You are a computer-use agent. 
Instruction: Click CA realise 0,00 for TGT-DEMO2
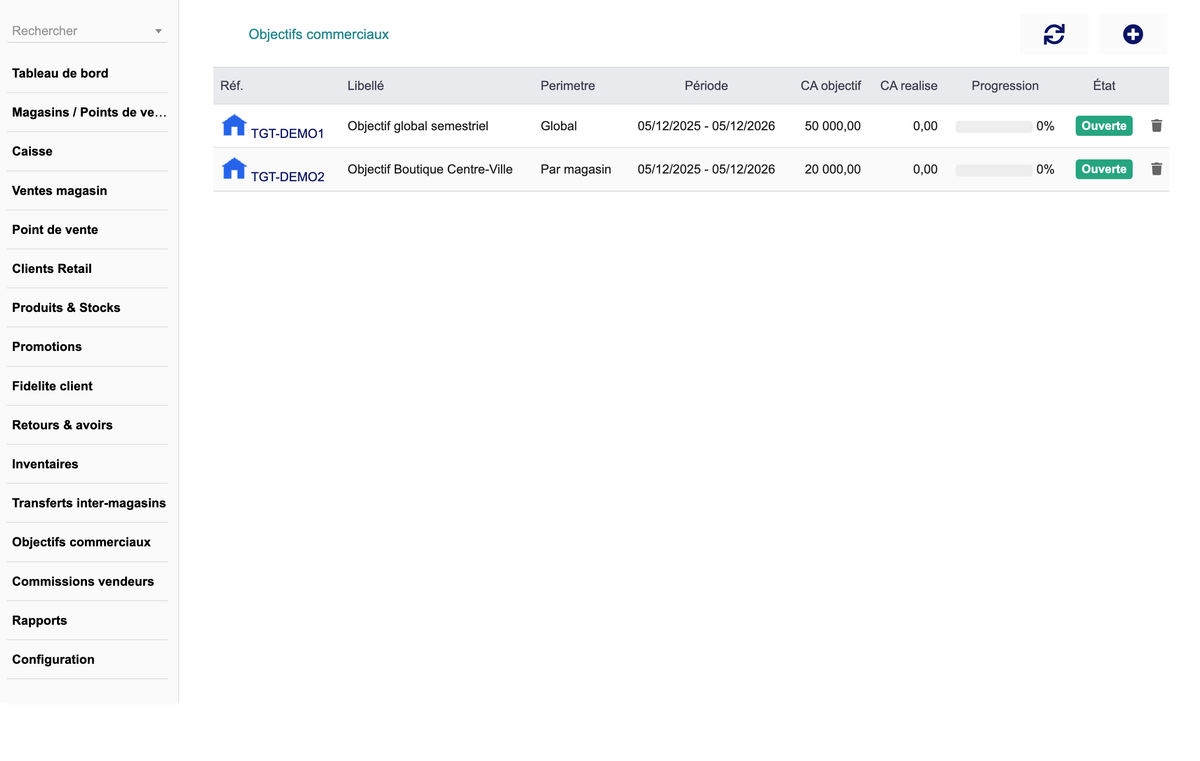pos(925,169)
